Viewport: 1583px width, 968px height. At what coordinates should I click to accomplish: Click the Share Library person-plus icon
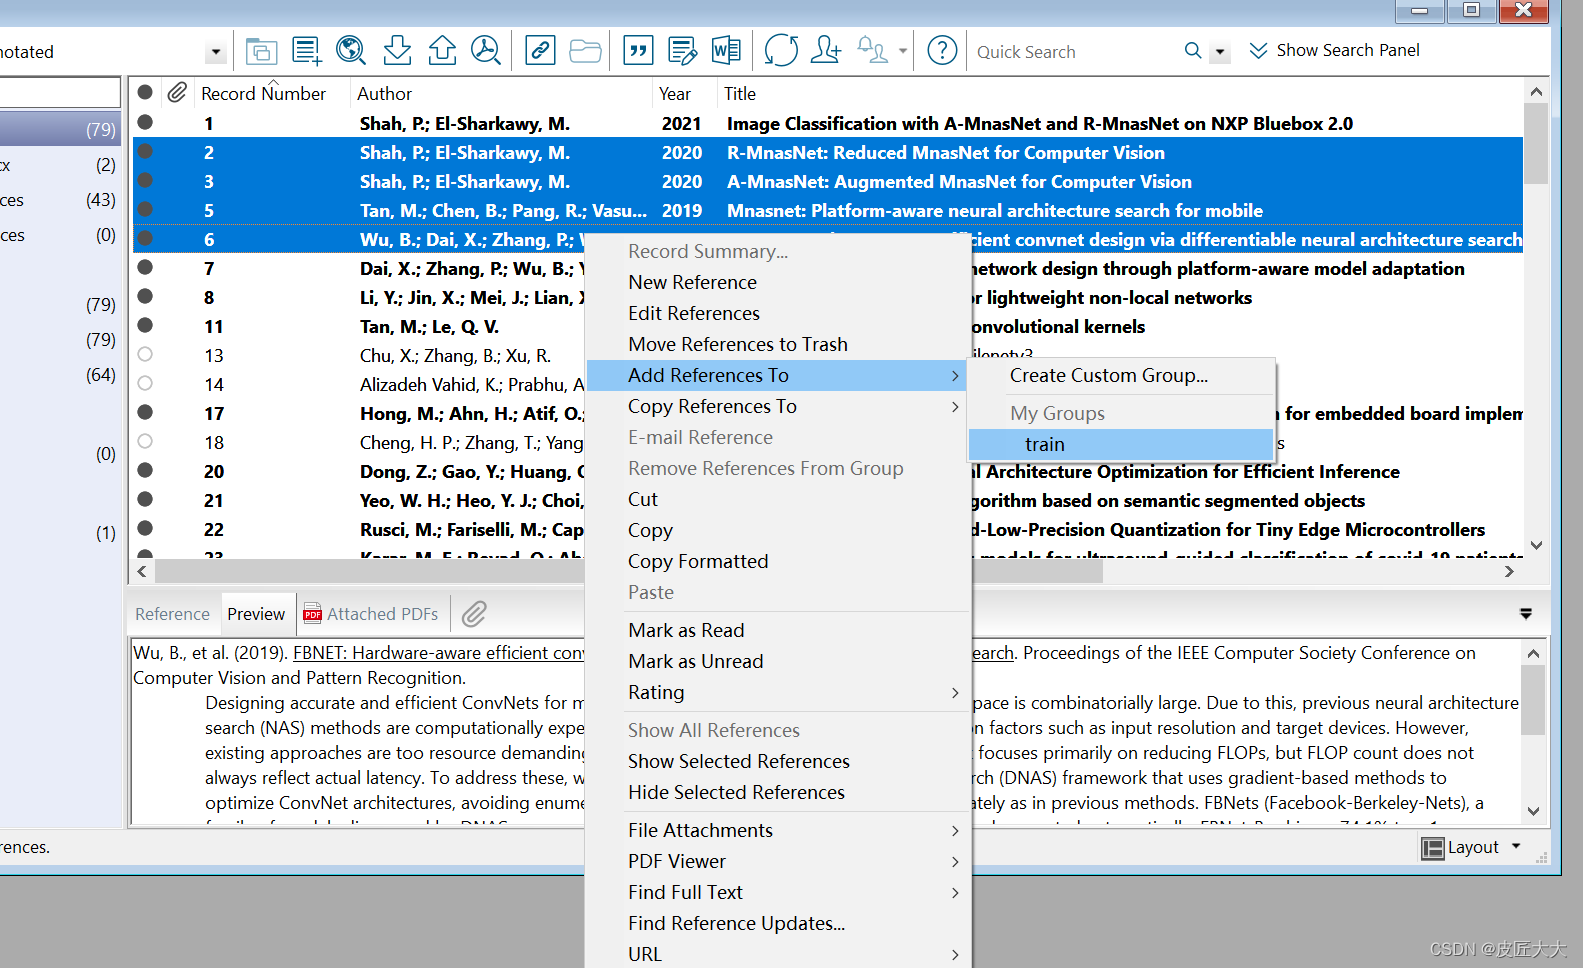(826, 50)
